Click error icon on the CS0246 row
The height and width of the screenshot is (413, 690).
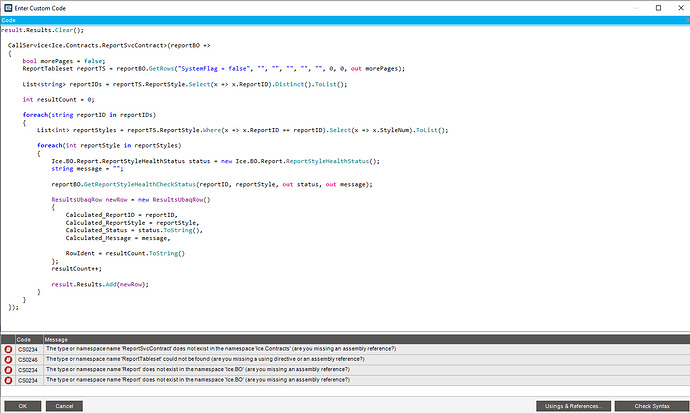(8, 359)
